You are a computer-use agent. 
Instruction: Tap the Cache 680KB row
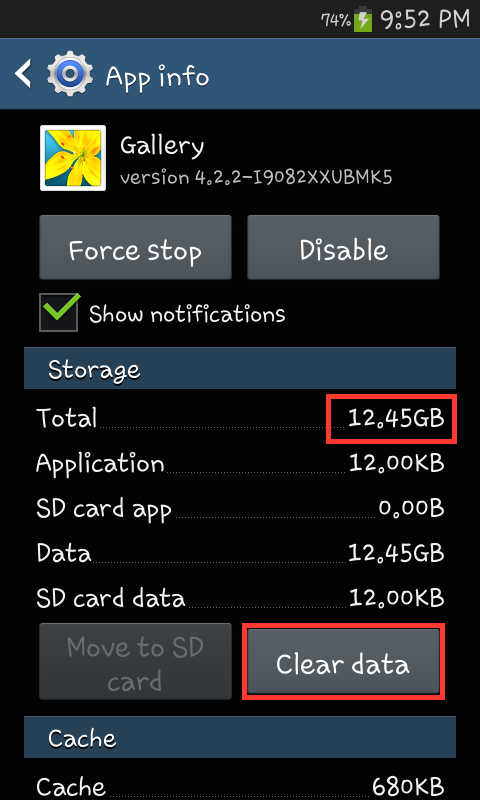240,786
